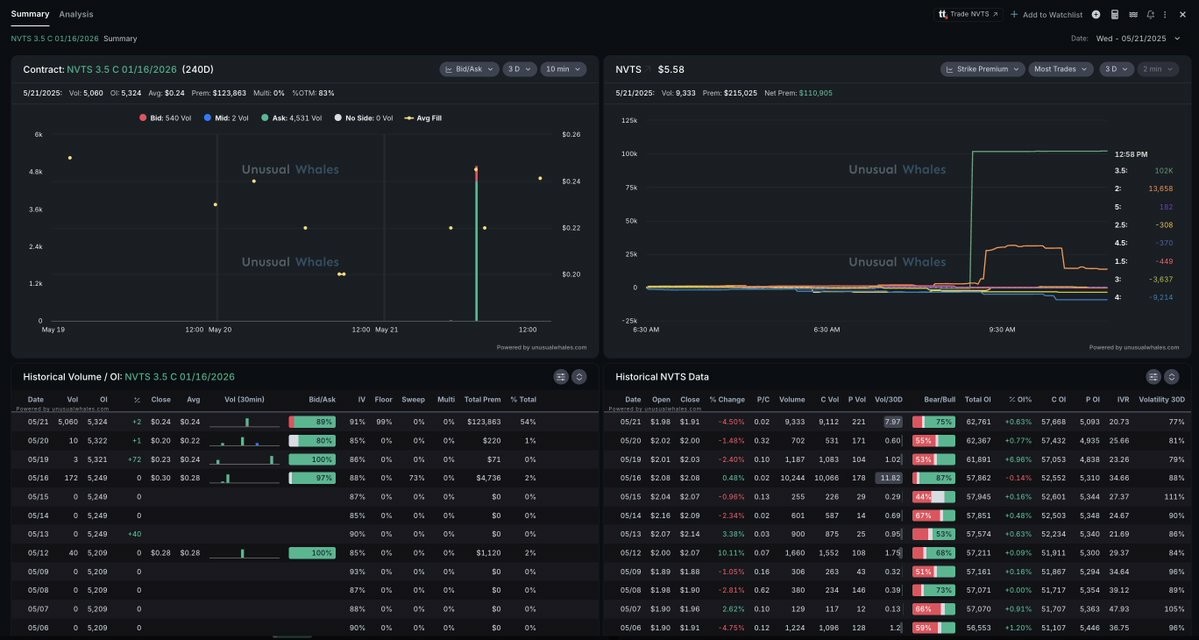
Task: Sort by Bid/Ask column header
Action: (x=322, y=399)
